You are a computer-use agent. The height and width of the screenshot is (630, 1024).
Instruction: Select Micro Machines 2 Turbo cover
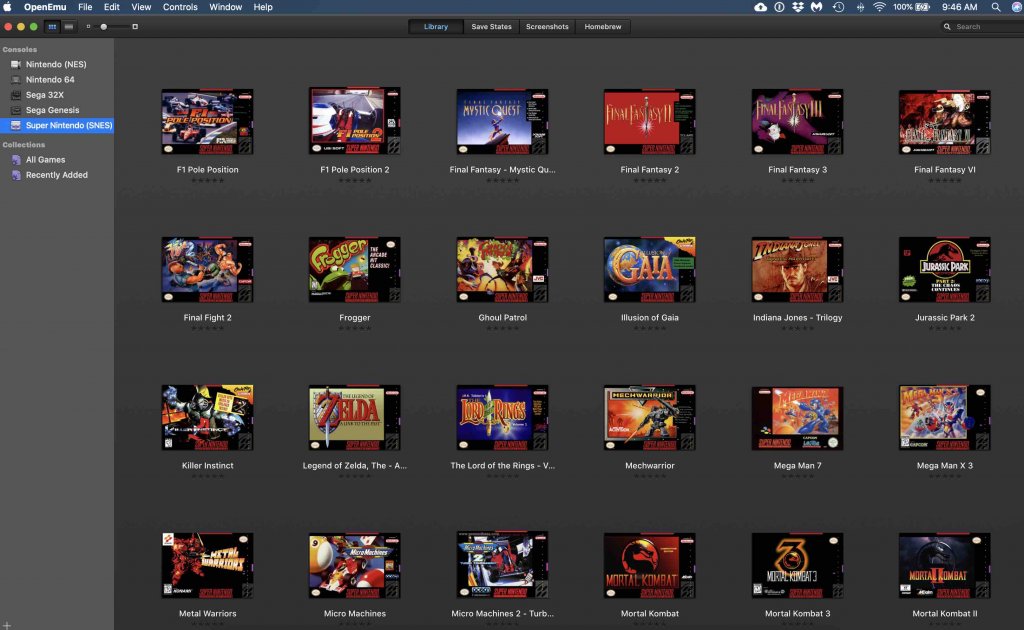point(502,565)
